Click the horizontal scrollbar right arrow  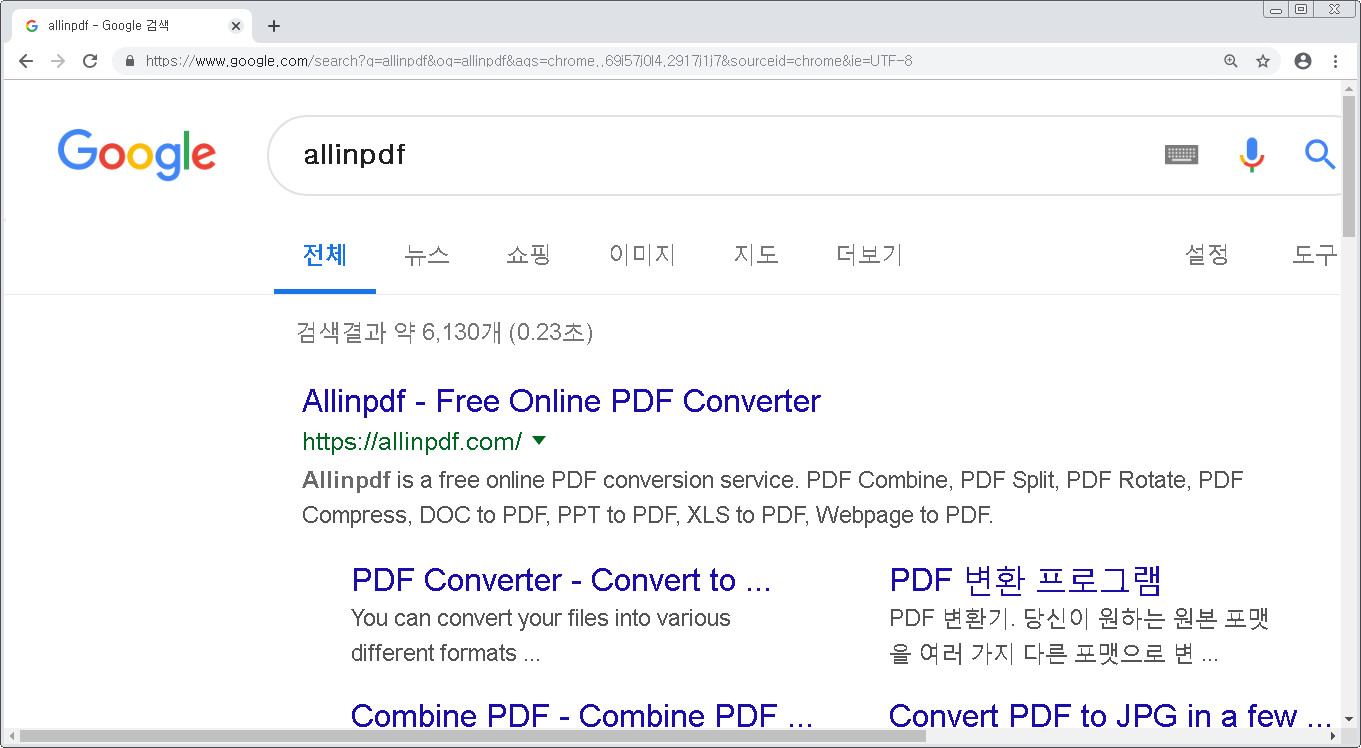[1332, 737]
